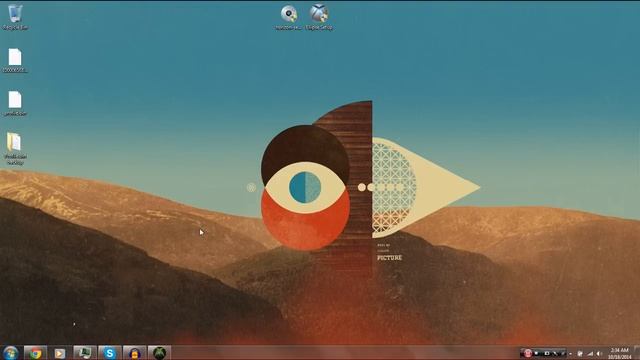Launch Google Chrome from the taskbar
Viewport: 640px width, 360px height.
click(35, 353)
